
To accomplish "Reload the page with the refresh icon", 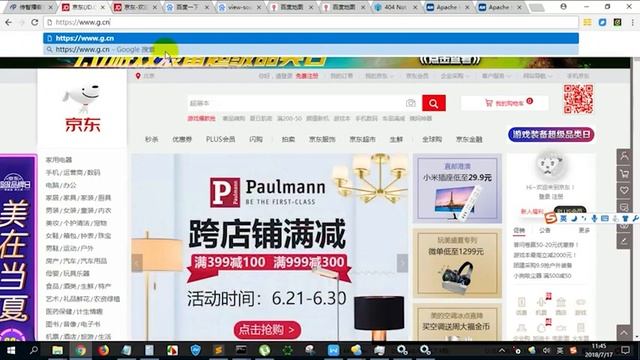I will (x=35, y=22).
